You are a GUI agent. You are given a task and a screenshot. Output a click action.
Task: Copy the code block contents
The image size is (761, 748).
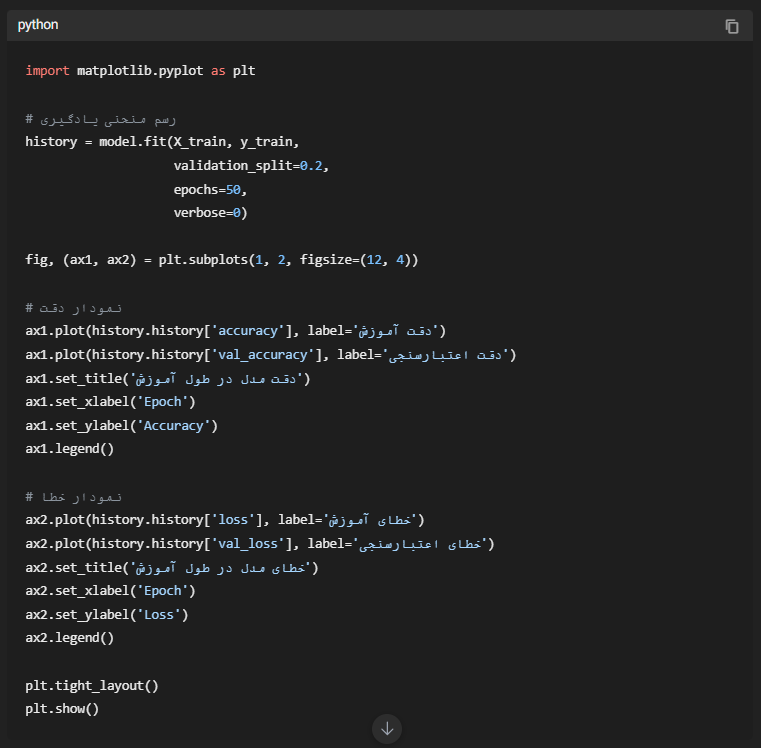point(731,26)
